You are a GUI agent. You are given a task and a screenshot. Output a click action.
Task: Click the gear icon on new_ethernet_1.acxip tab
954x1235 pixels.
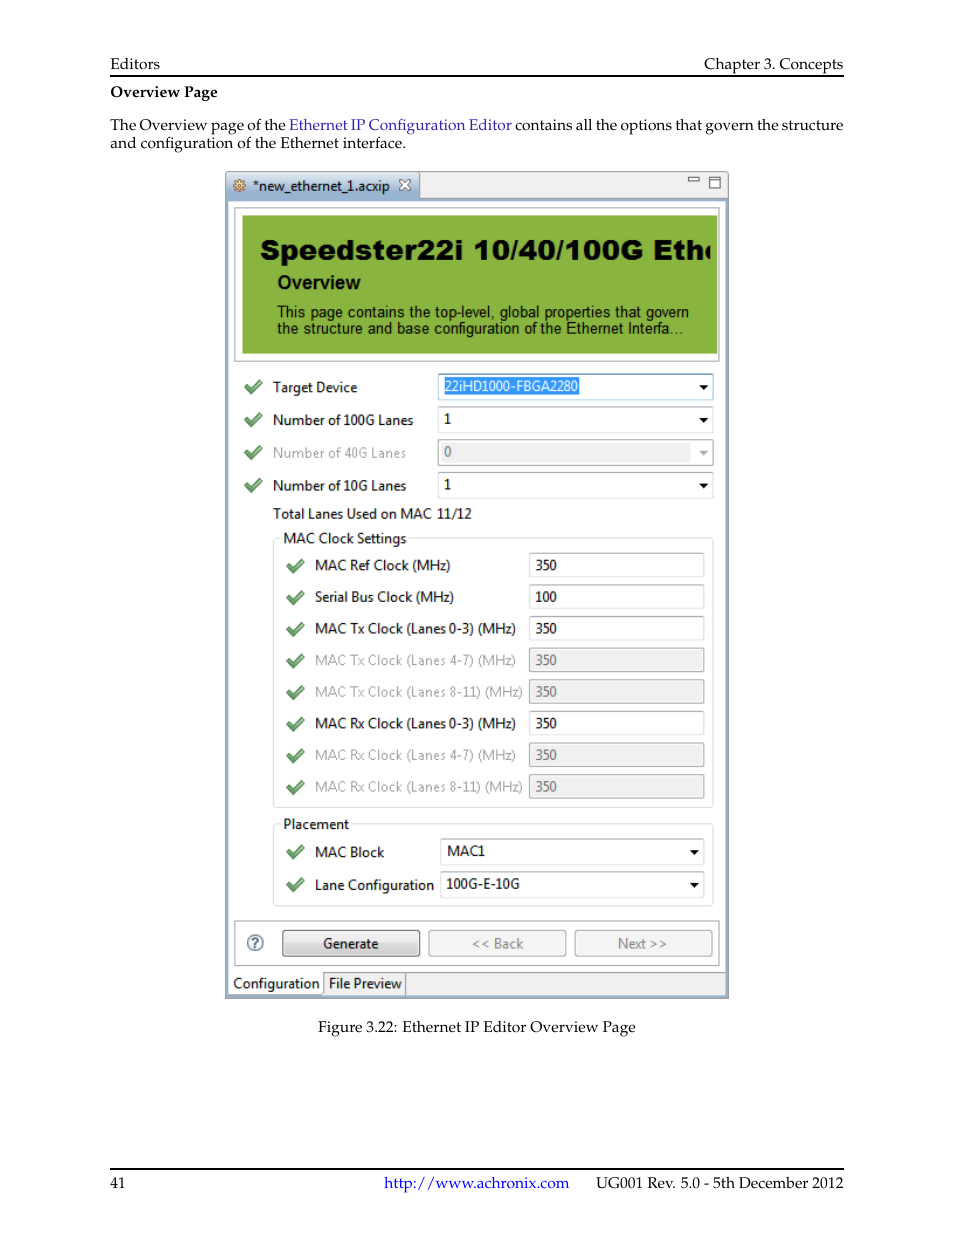tap(240, 186)
